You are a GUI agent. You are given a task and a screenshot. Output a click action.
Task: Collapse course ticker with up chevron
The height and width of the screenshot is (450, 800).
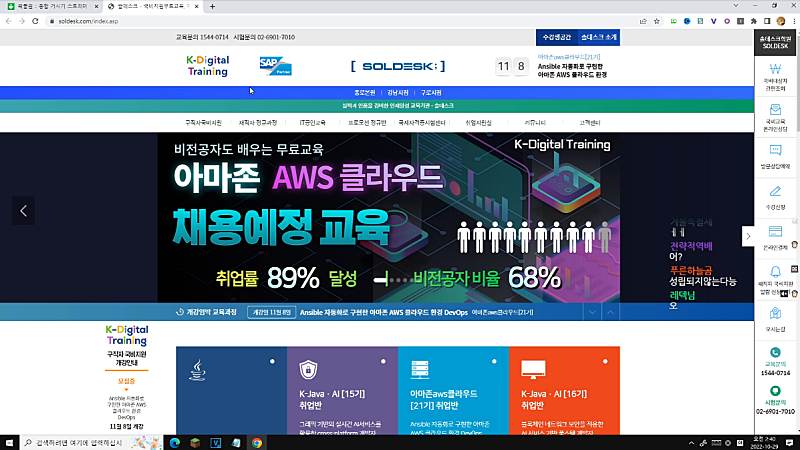[x=610, y=312]
